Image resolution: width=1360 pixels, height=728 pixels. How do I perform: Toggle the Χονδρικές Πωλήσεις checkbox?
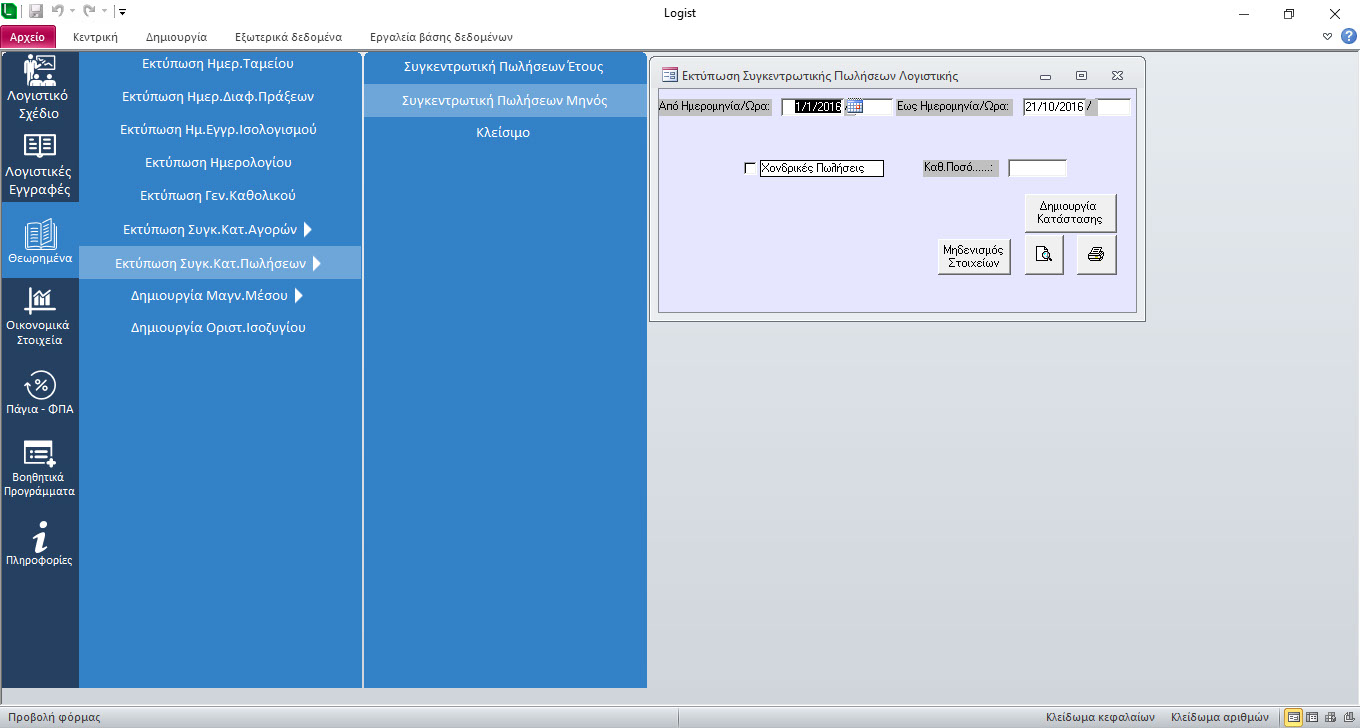pyautogui.click(x=751, y=168)
